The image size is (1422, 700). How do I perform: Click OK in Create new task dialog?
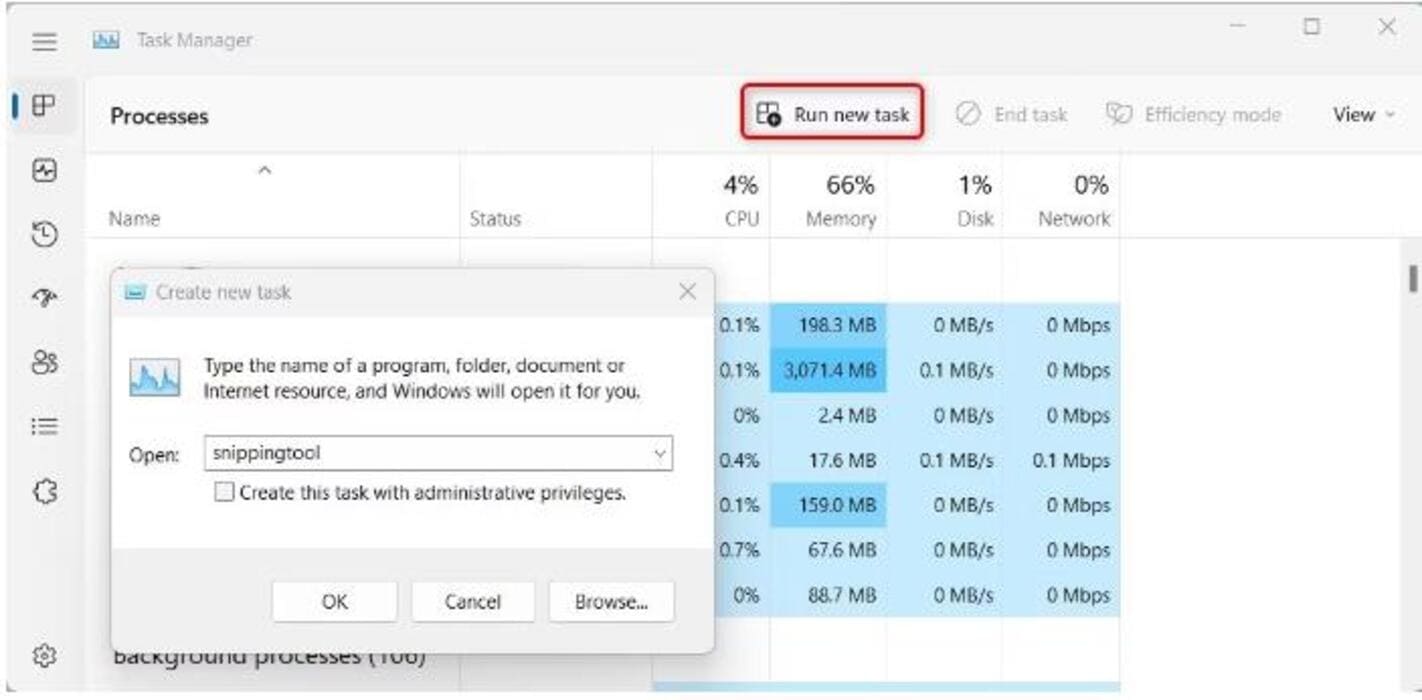click(x=335, y=602)
